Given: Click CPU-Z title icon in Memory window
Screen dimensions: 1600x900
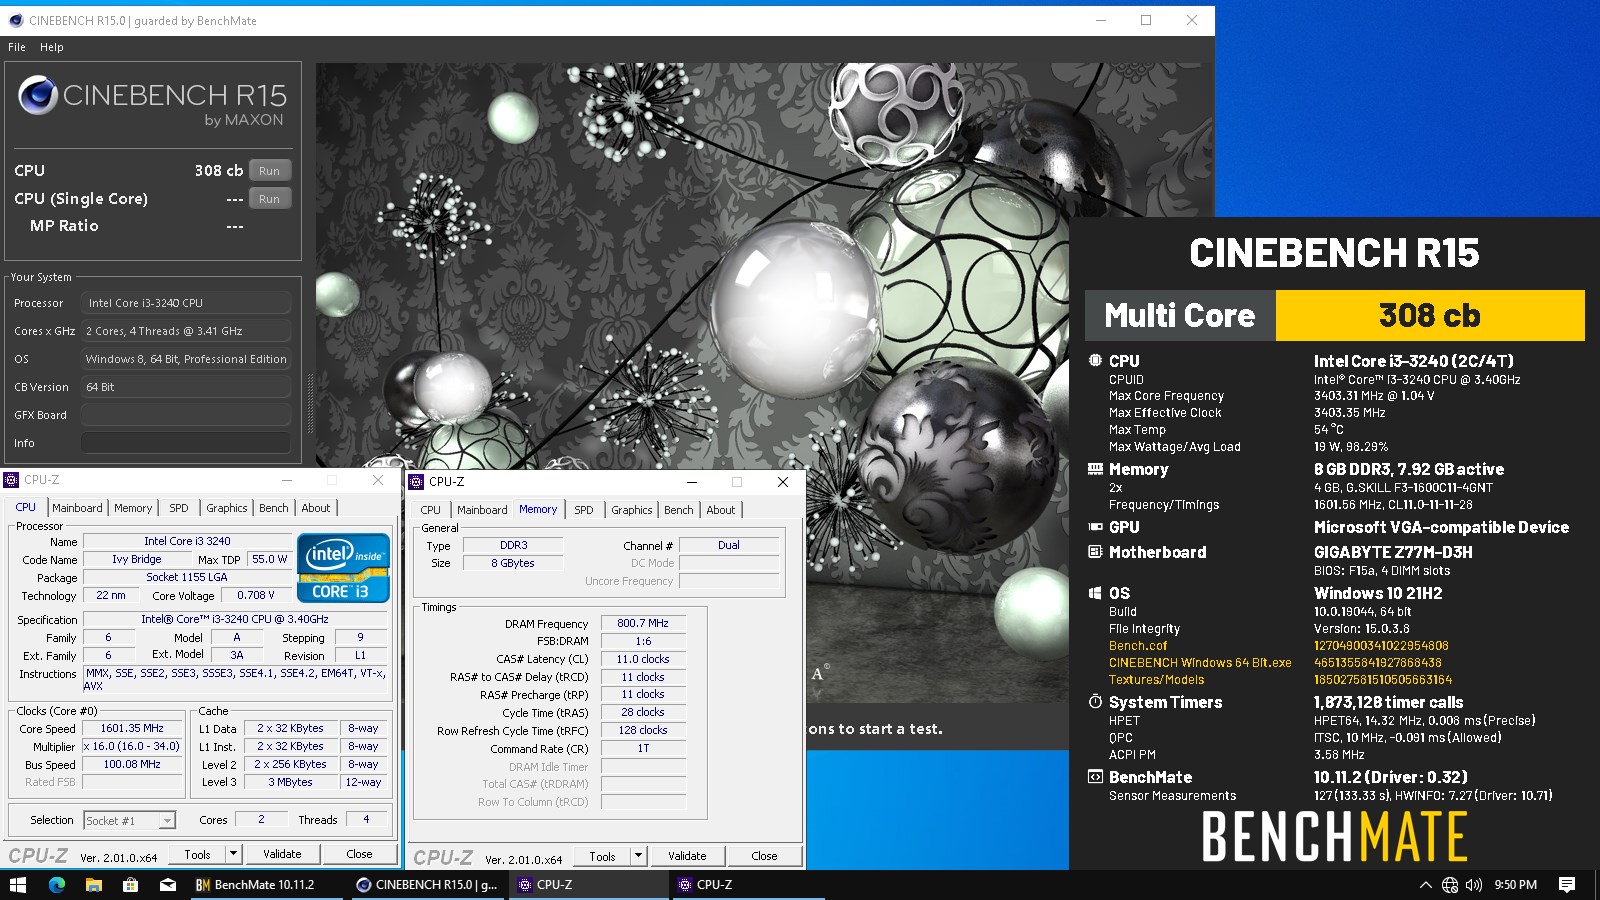Looking at the screenshot, I should [416, 482].
